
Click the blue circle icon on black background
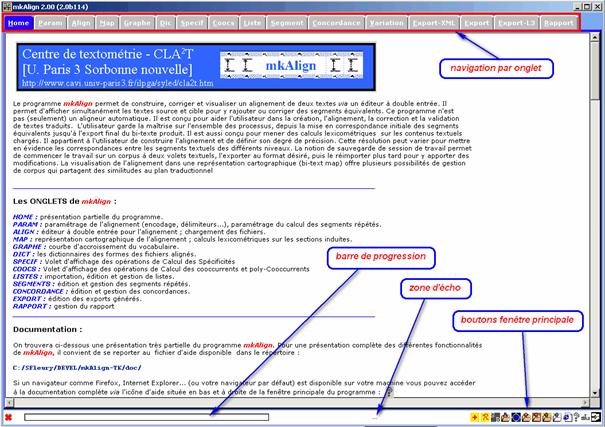[516, 417]
